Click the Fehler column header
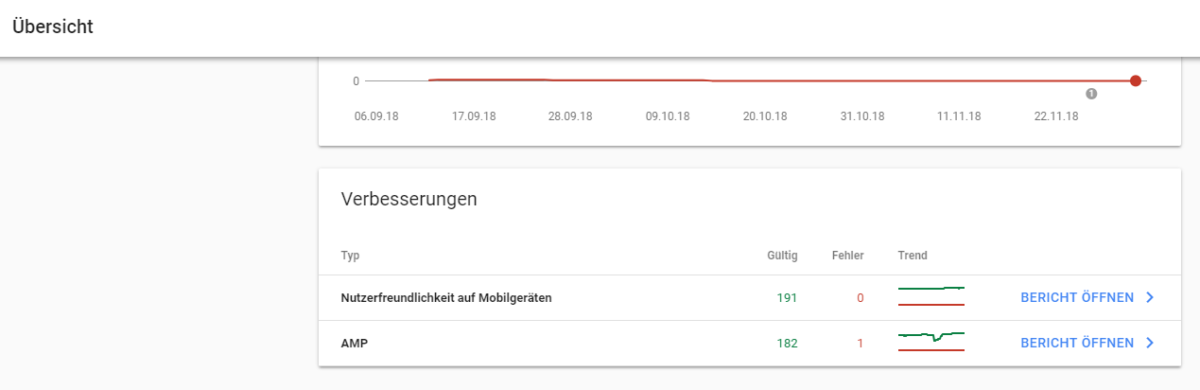 [848, 256]
